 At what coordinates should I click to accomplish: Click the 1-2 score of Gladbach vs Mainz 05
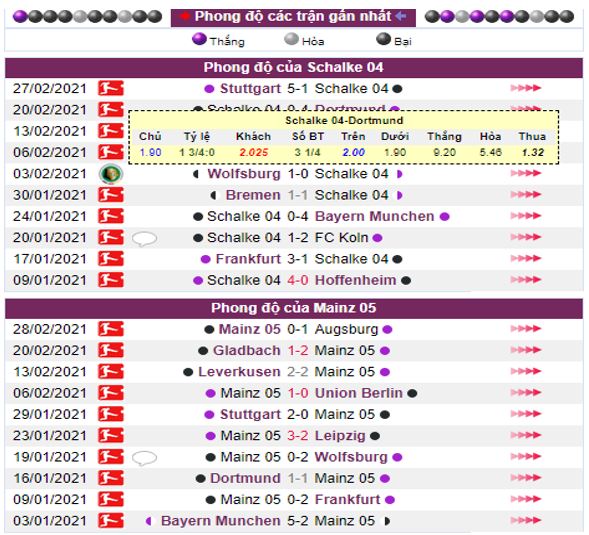[x=298, y=351]
